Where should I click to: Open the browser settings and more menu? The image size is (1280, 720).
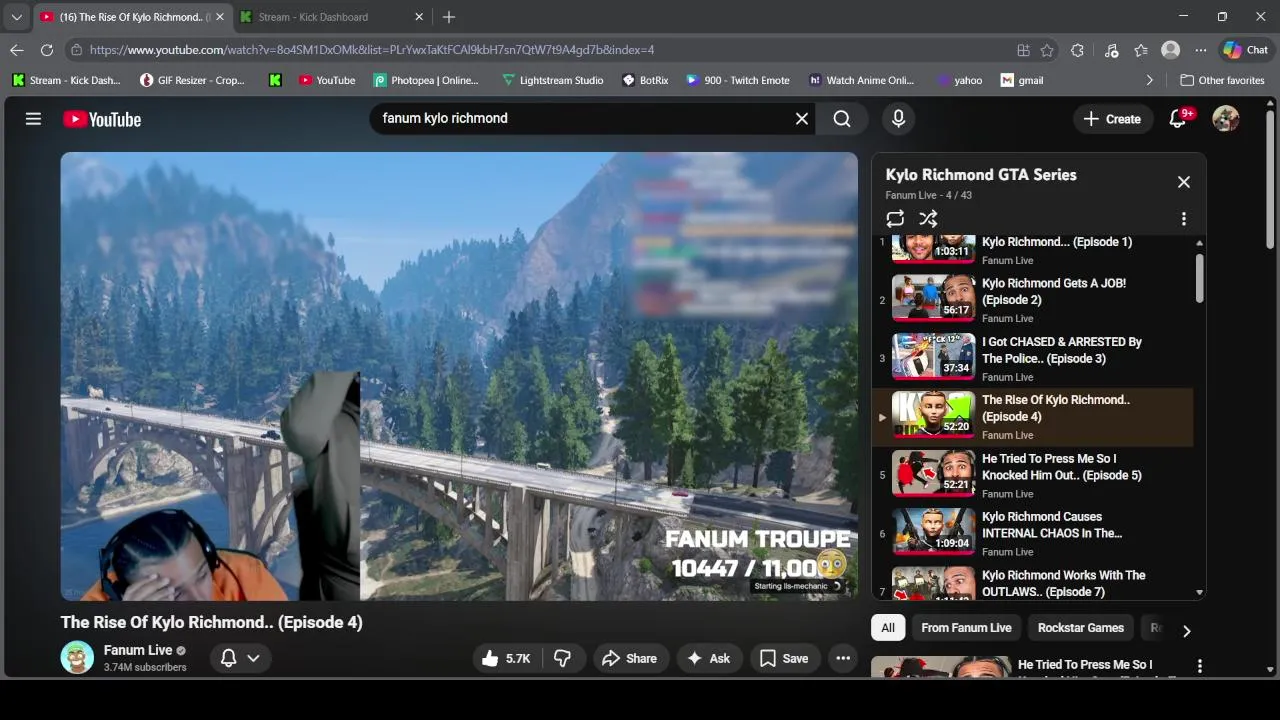(x=1201, y=50)
